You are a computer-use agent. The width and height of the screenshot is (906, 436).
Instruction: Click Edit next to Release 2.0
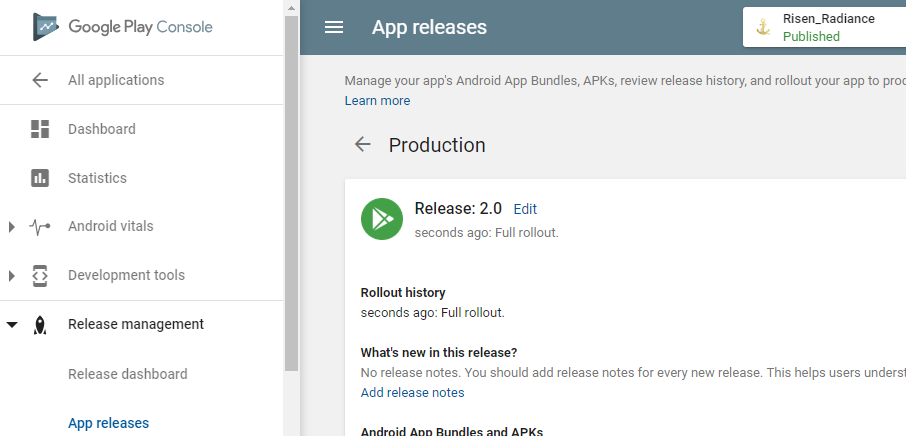[525, 209]
